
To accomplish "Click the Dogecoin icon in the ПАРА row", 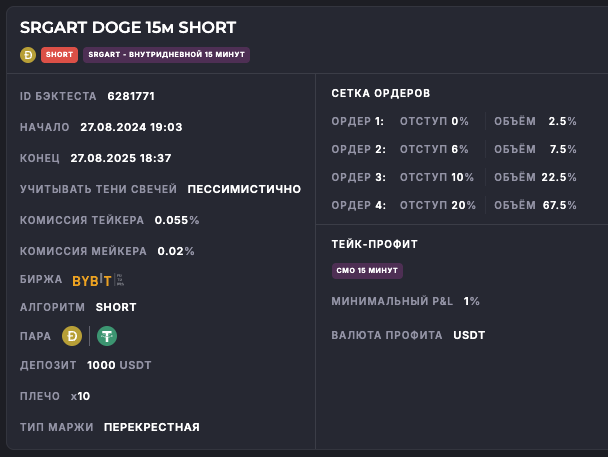I will click(72, 336).
